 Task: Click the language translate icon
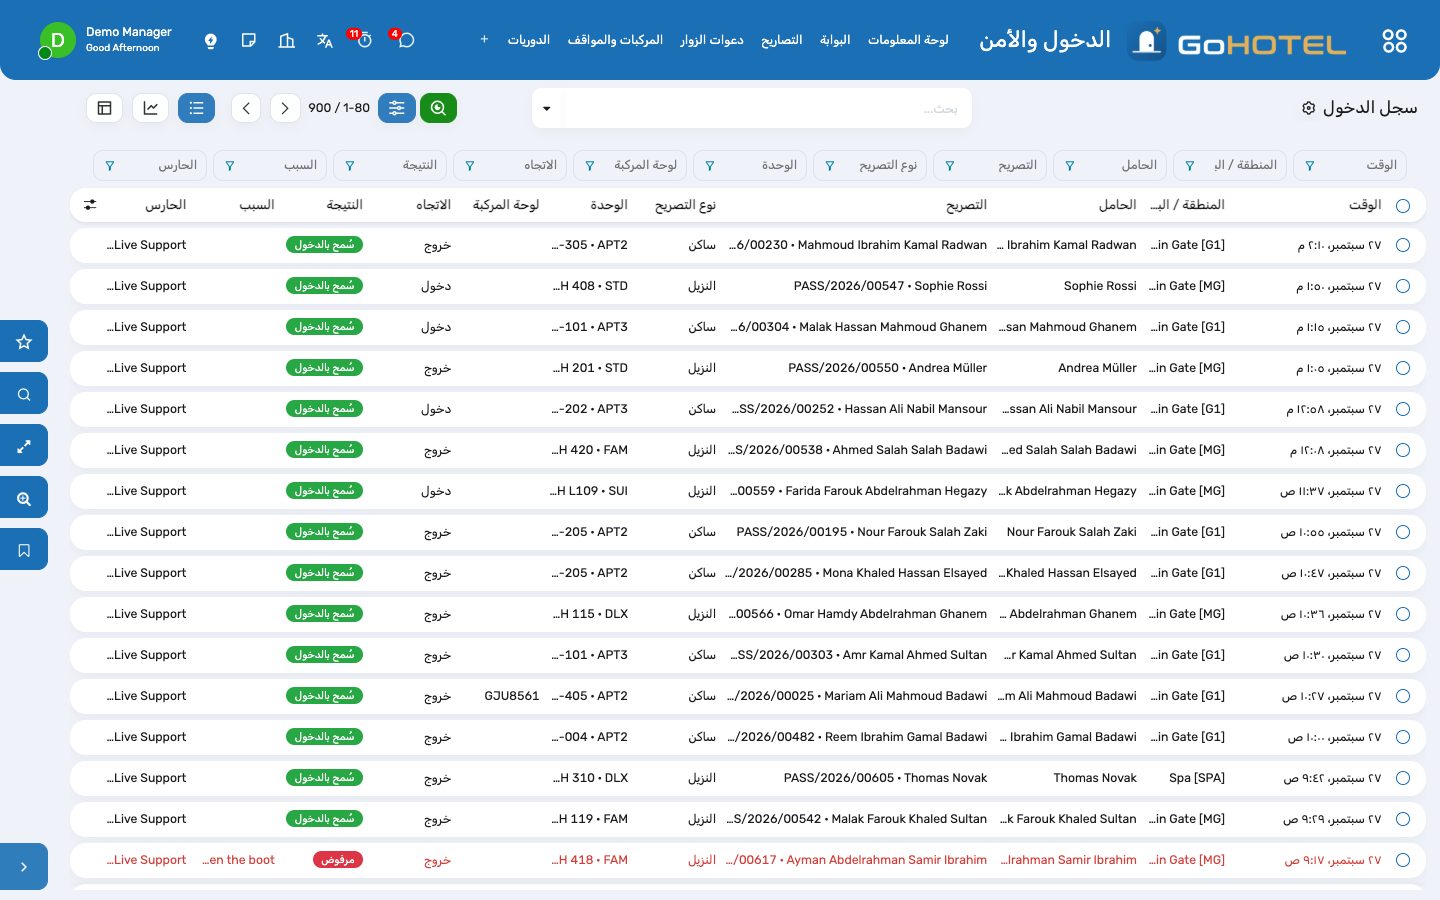click(x=324, y=40)
